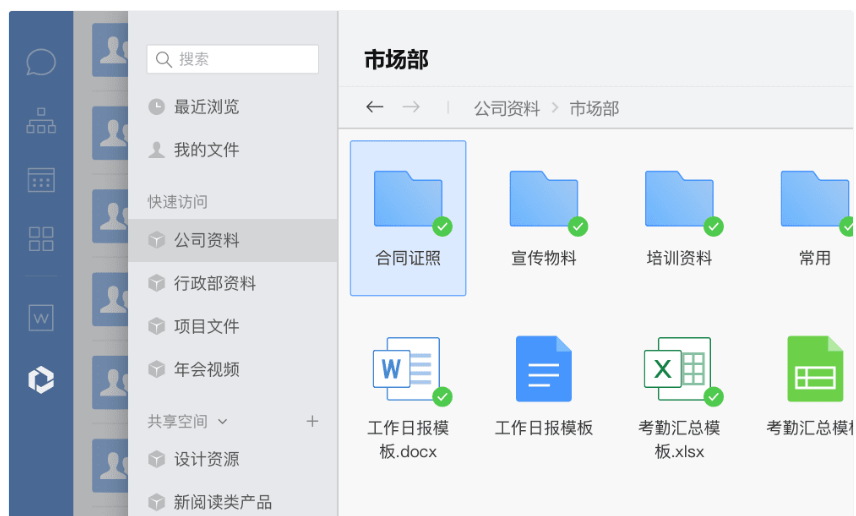Select the 工作日报模板.docx Word file
This screenshot has height=516, width=856.
[408, 397]
